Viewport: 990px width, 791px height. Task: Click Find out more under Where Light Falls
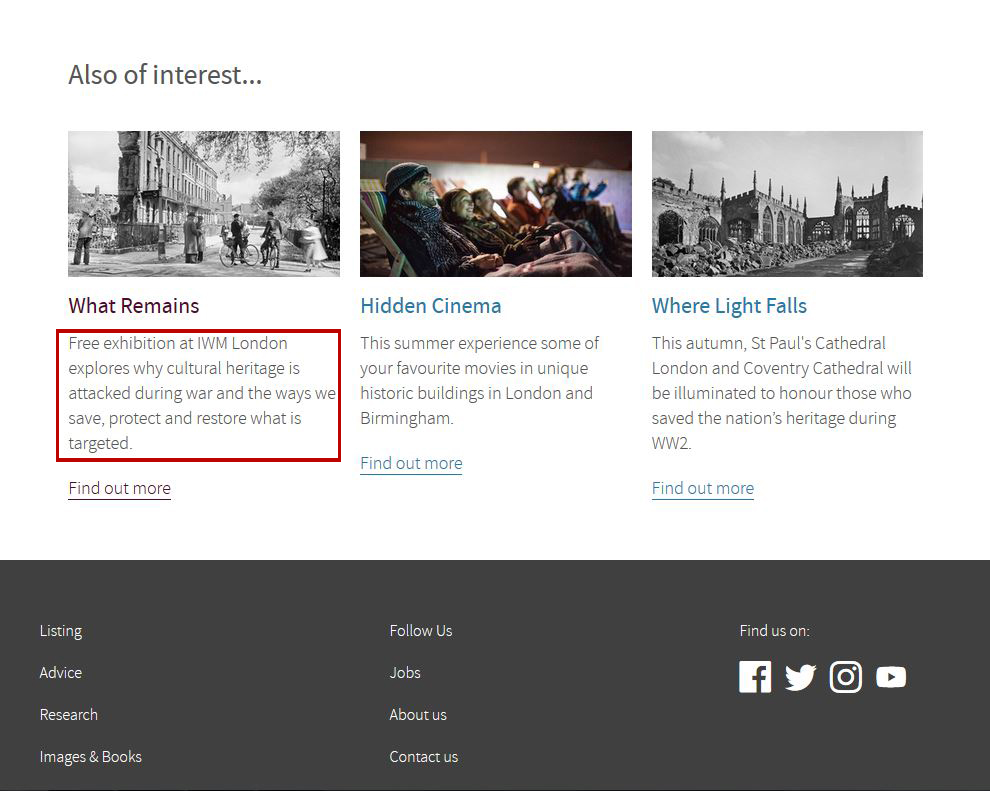(702, 488)
